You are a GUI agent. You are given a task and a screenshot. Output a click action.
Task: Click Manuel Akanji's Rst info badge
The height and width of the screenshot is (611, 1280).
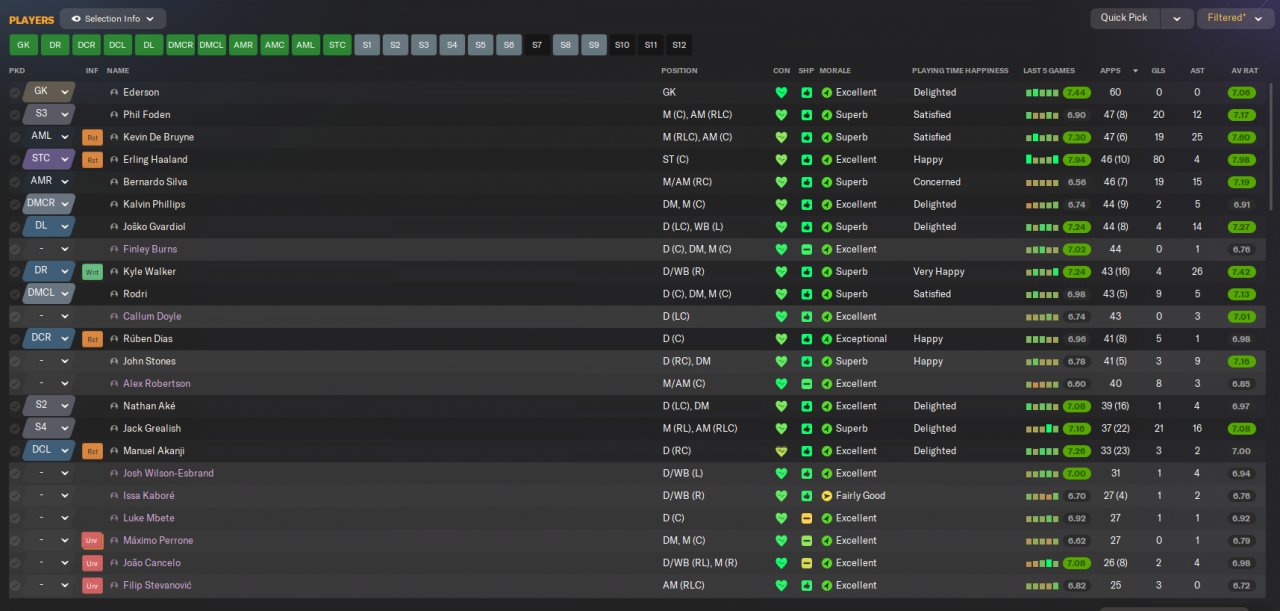click(92, 451)
